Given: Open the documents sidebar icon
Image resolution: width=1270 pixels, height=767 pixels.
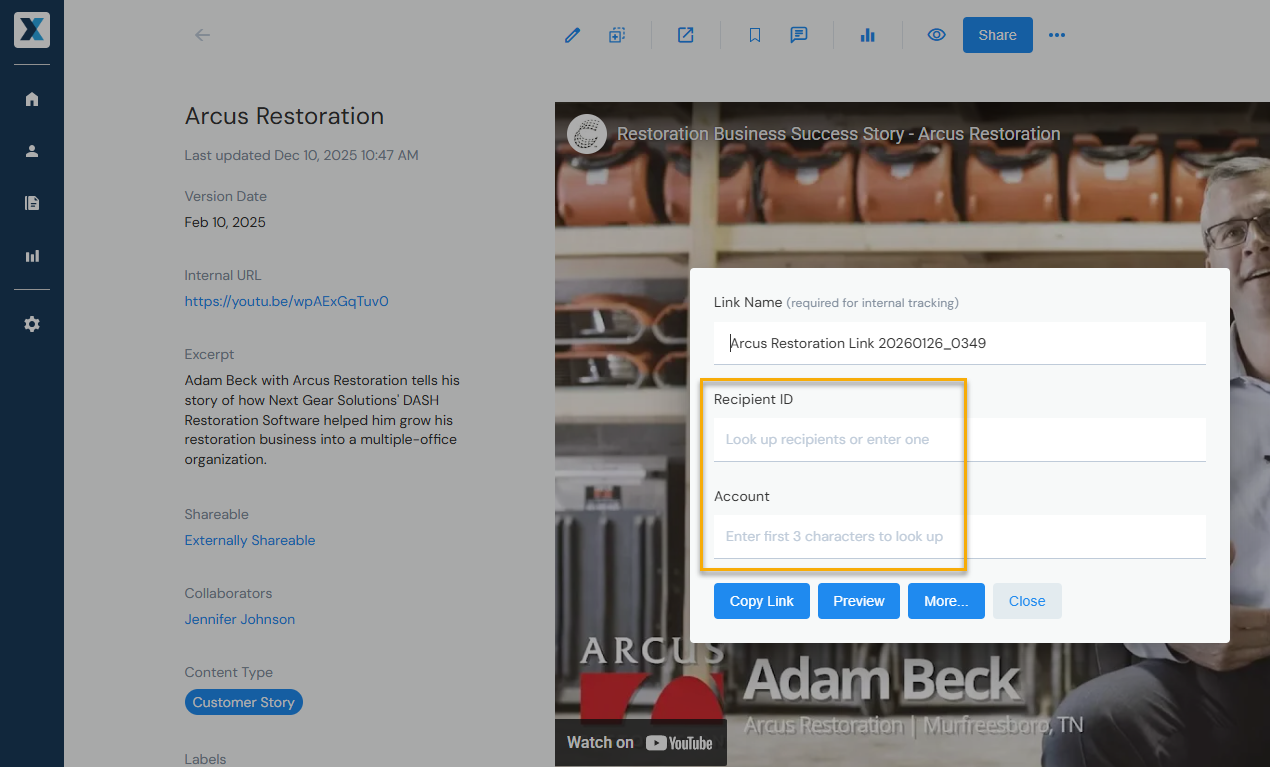Looking at the screenshot, I should coord(32,203).
